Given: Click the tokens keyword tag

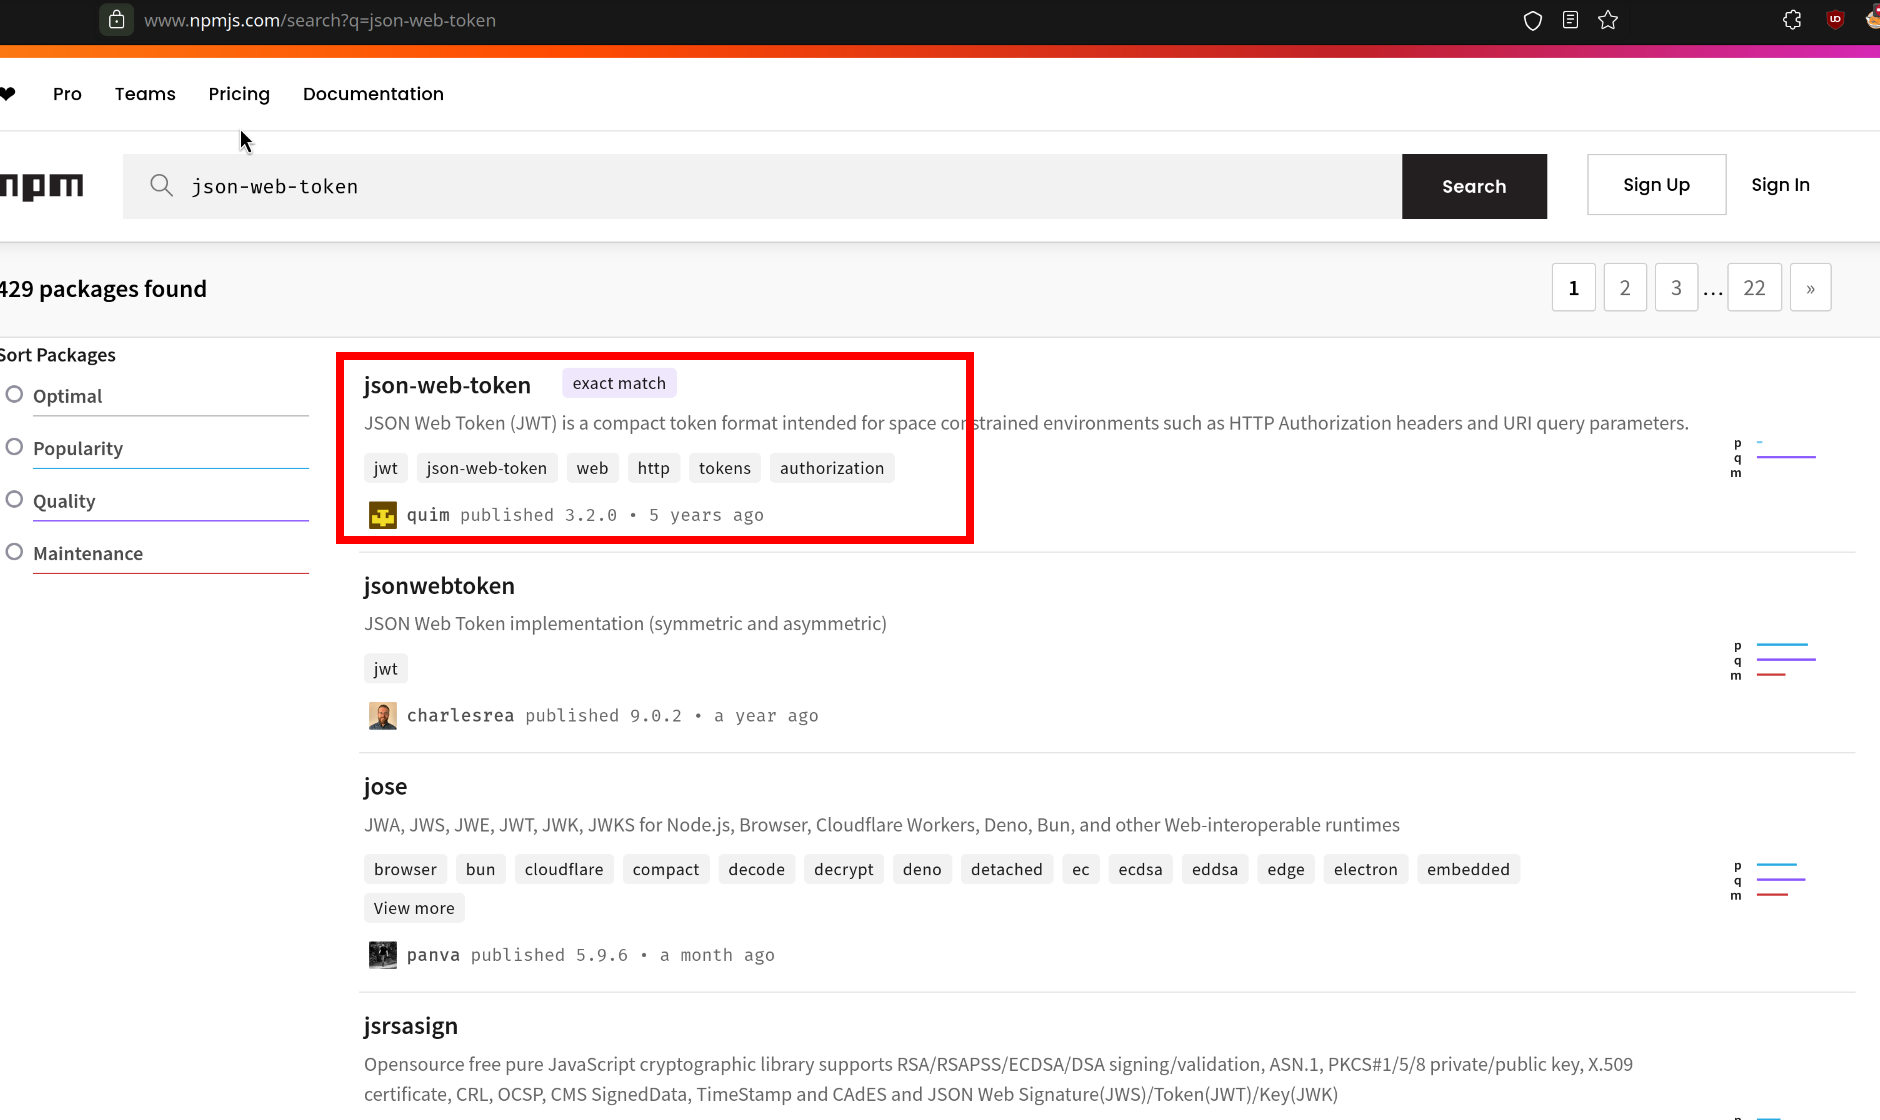Looking at the screenshot, I should [x=724, y=468].
